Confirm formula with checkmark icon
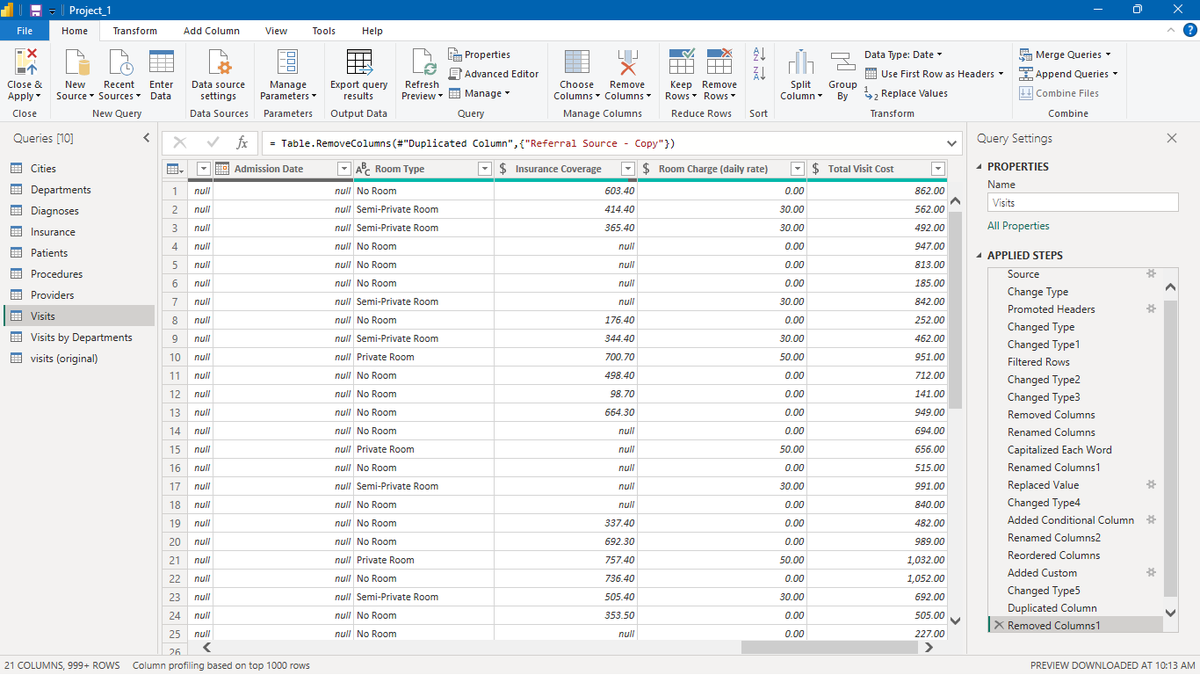 coord(212,143)
